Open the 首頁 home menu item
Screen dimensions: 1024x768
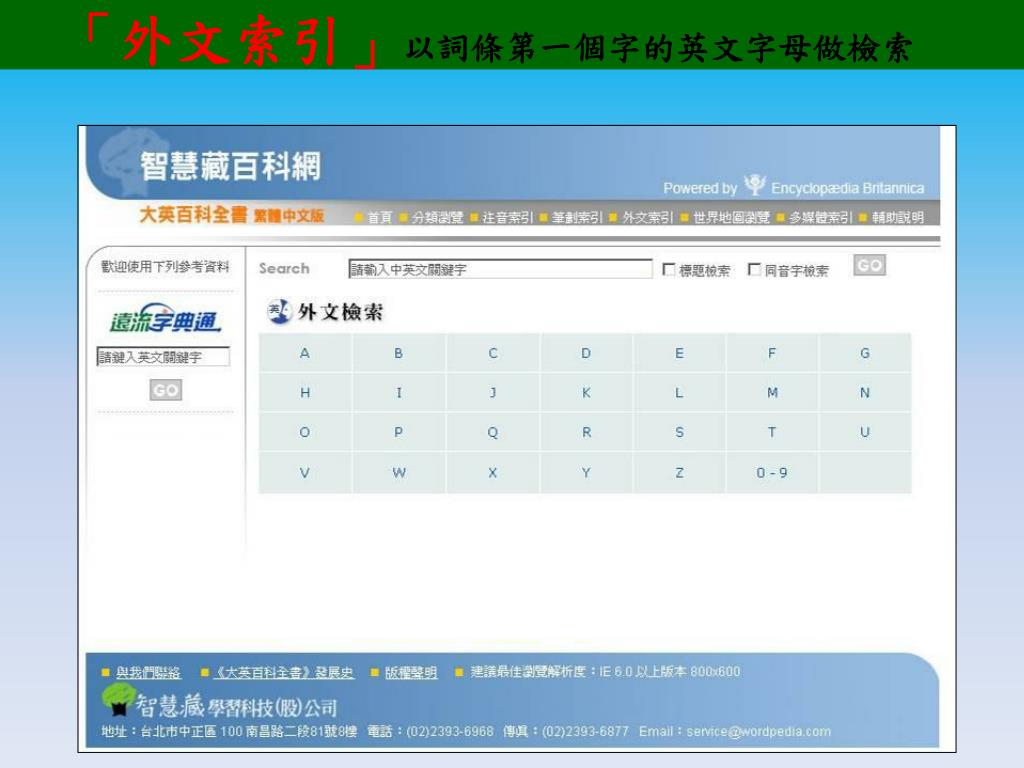coord(379,217)
